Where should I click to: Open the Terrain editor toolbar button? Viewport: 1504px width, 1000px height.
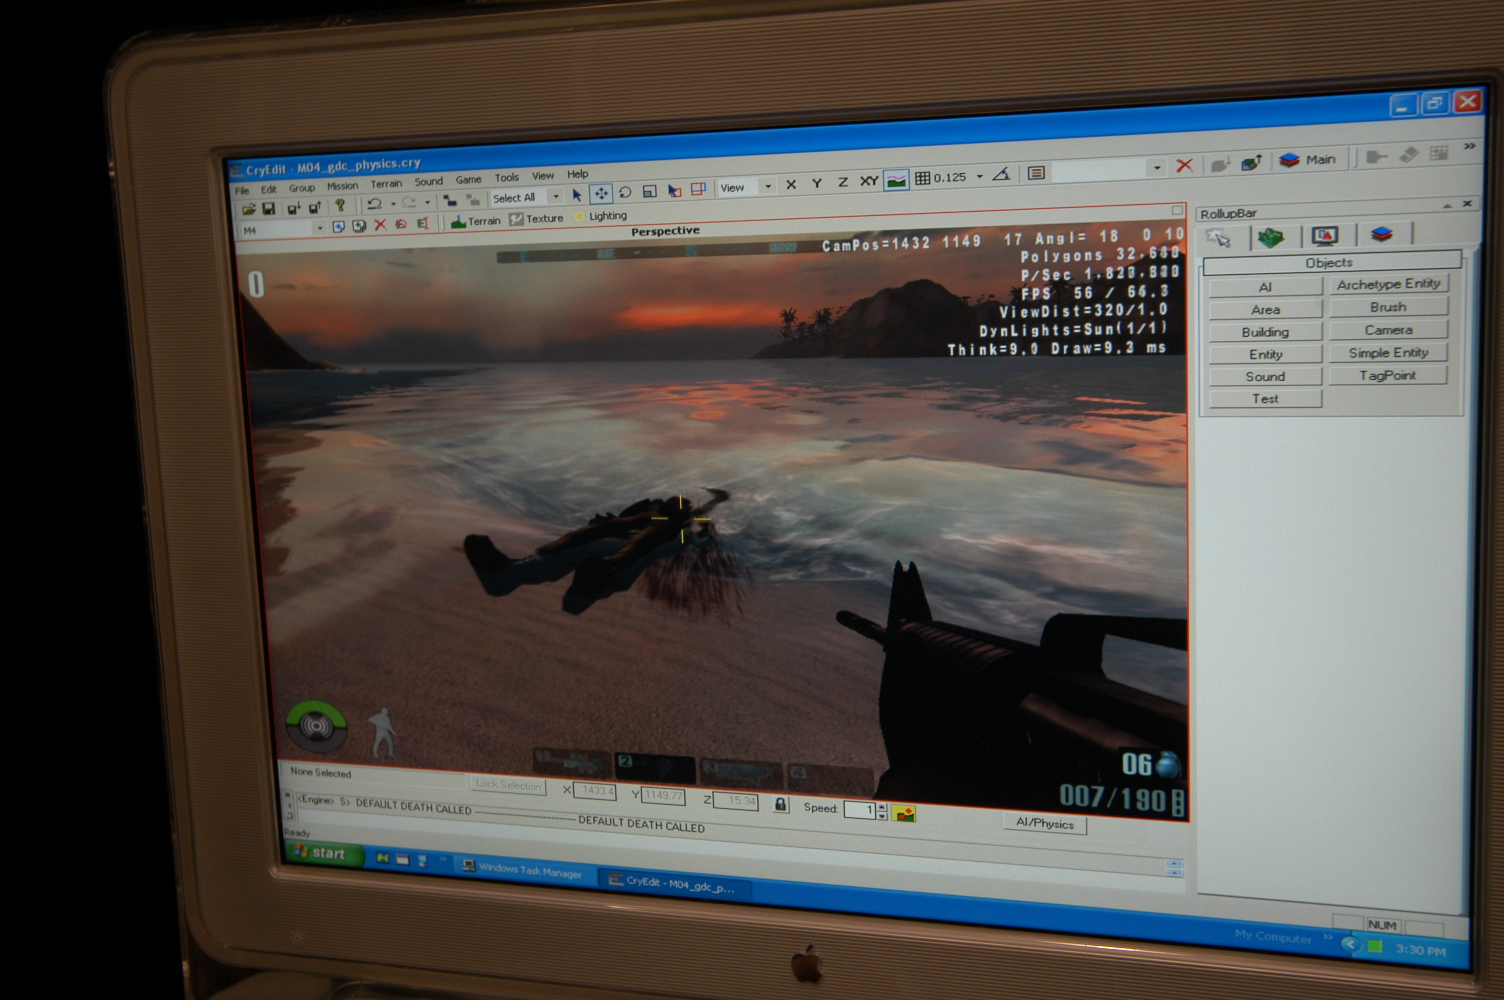pos(475,221)
